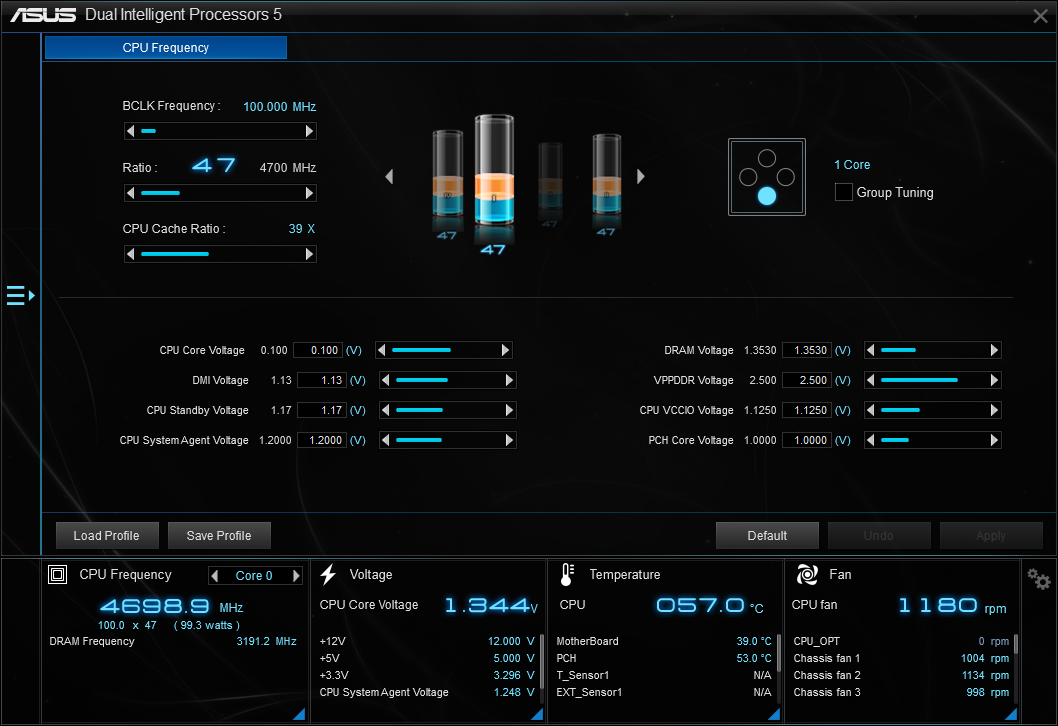Increase CPU Ratio with right arrow
1058x726 pixels.
[310, 193]
